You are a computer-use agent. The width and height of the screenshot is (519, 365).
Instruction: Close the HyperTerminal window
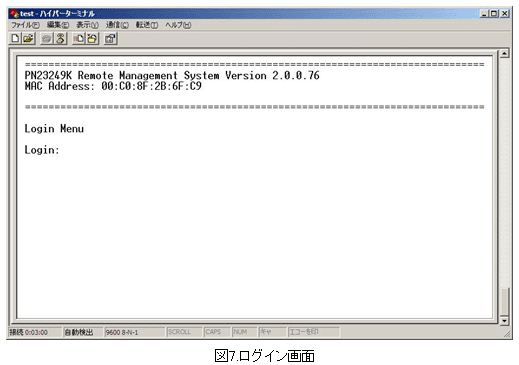point(505,14)
